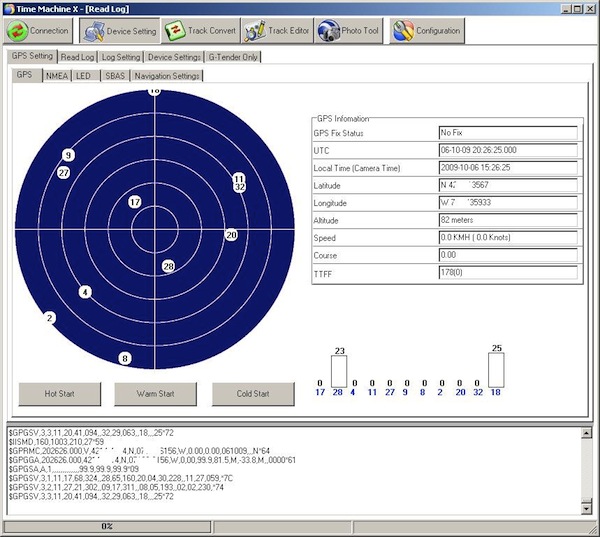Screen dimensions: 600x537
Task: Click the $IISMD line in NMEA log
Action: tap(56, 442)
